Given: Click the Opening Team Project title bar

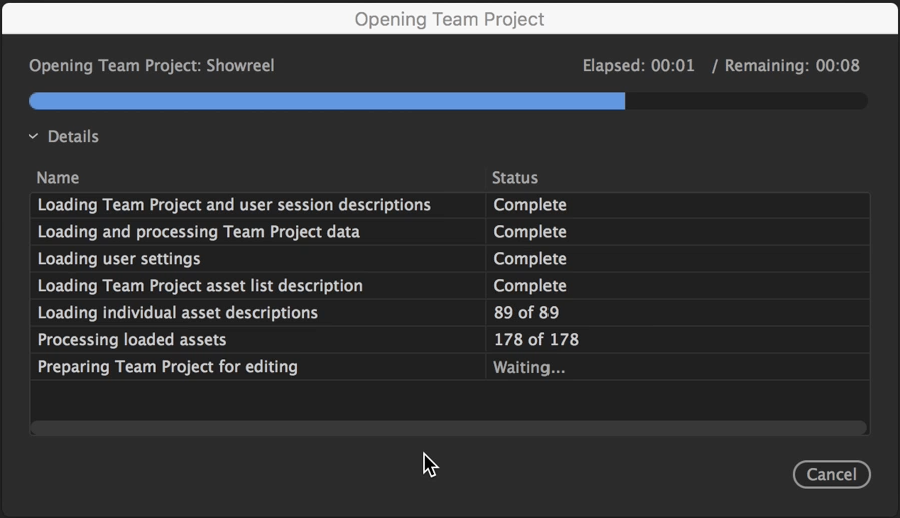Looking at the screenshot, I should [x=450, y=19].
